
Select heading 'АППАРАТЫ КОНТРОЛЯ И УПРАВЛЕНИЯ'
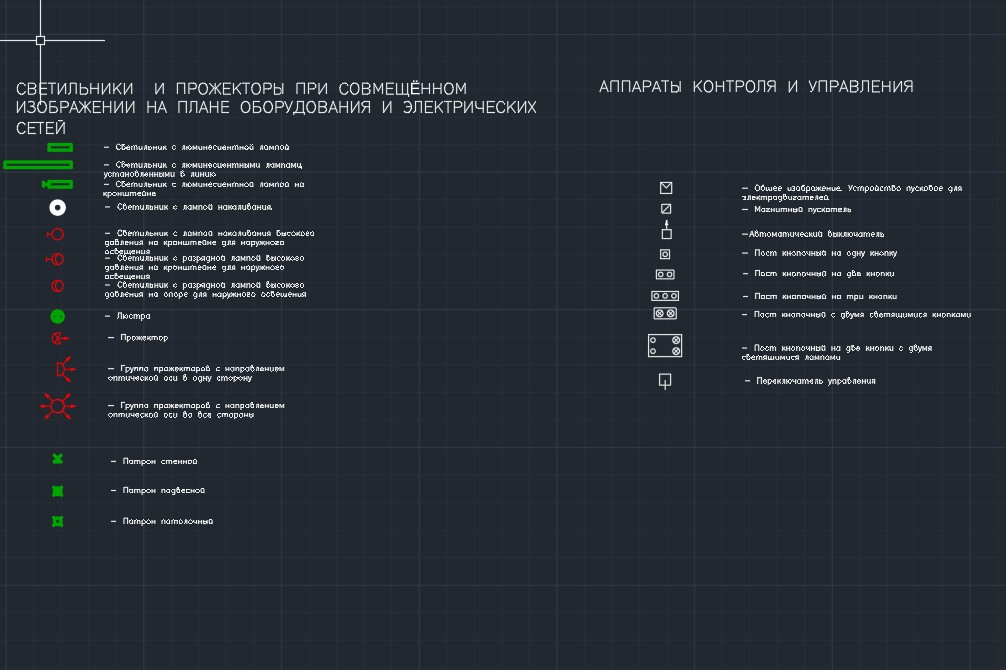[x=756, y=87]
